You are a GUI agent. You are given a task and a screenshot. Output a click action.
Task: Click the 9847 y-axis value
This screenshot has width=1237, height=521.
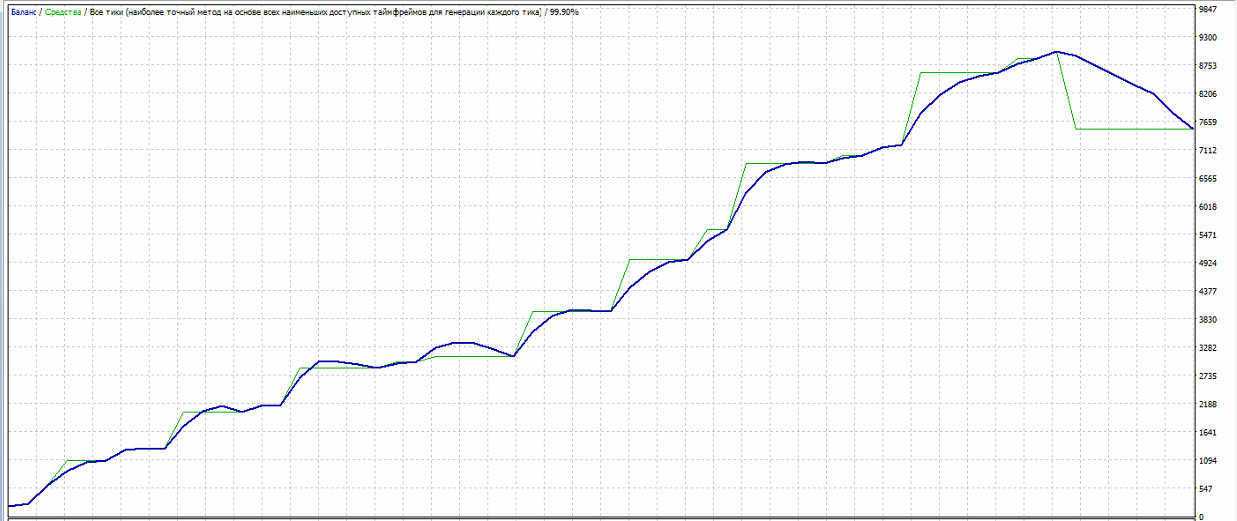click(x=1207, y=10)
